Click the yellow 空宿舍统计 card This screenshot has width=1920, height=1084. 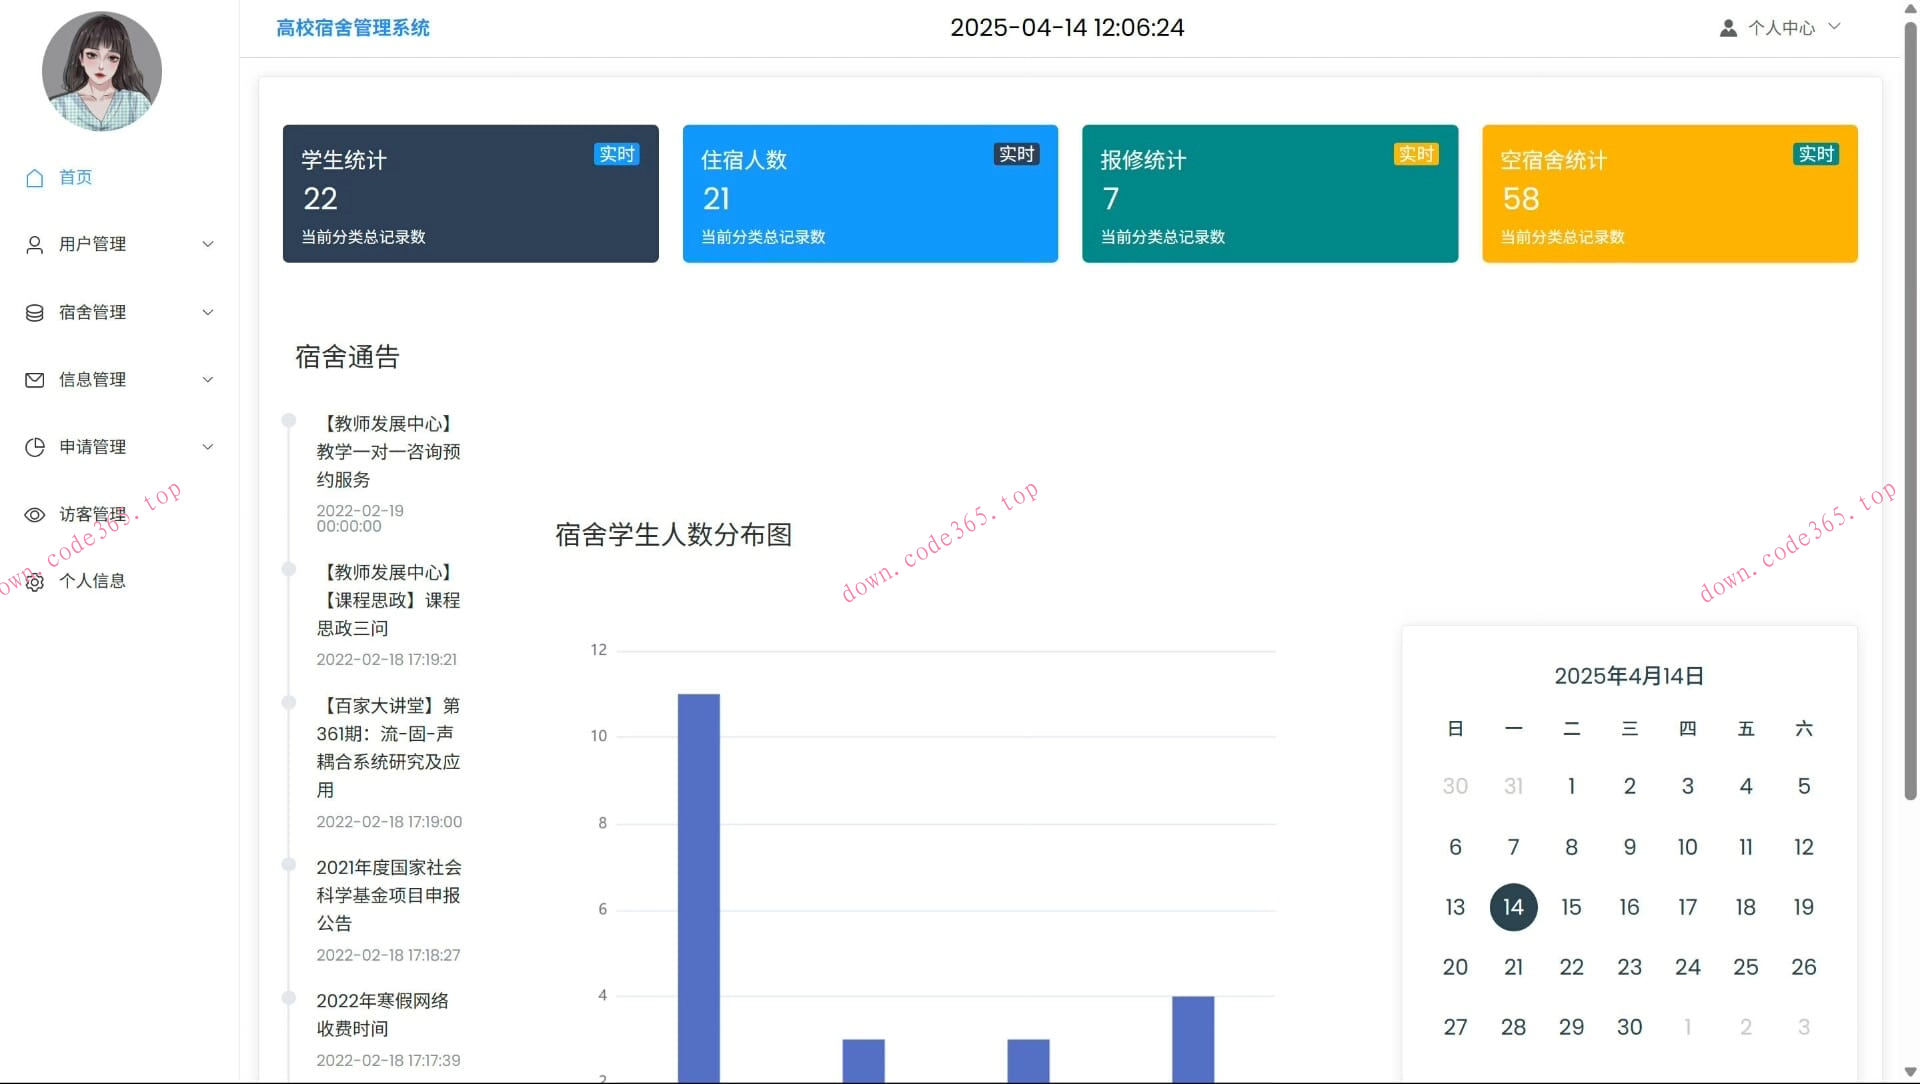1668,193
